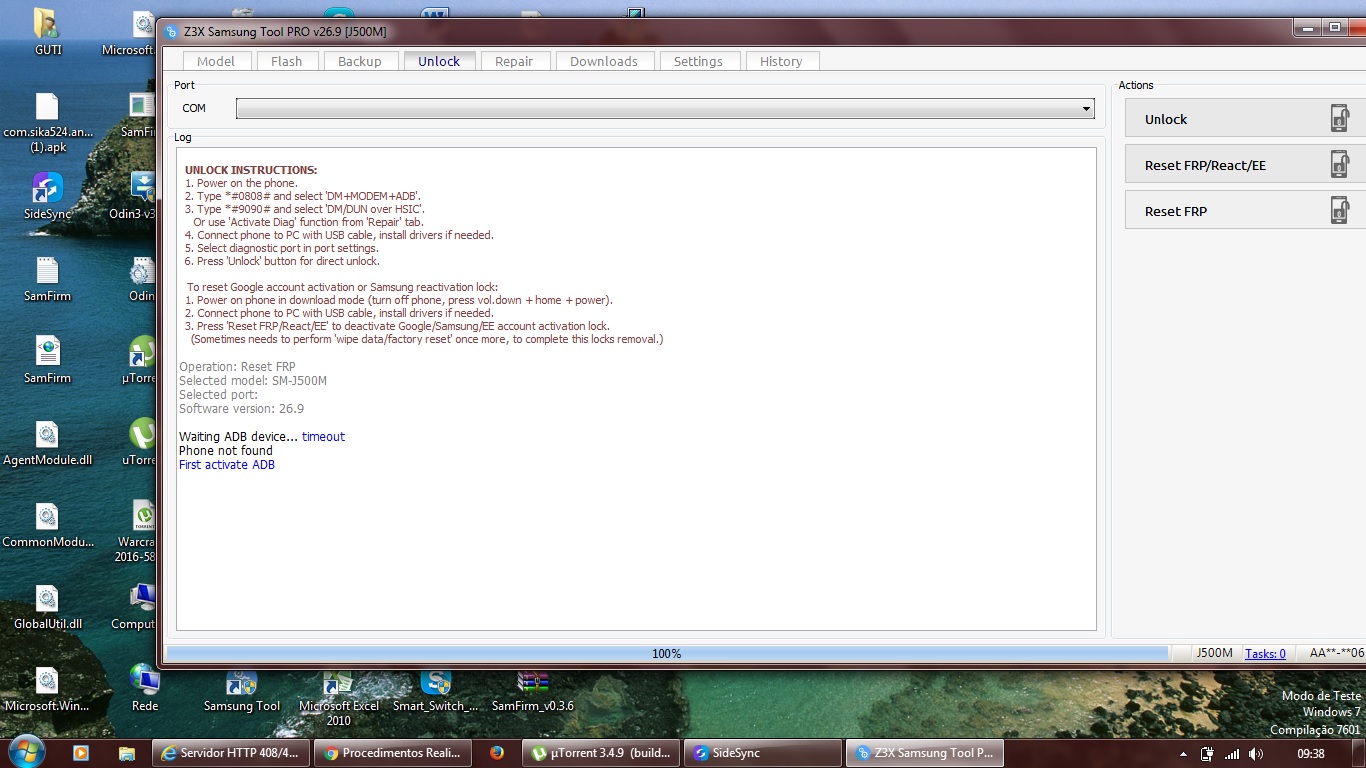The image size is (1366, 768).
Task: Click the phone unlock icon beside Unlock
Action: click(x=1339, y=118)
